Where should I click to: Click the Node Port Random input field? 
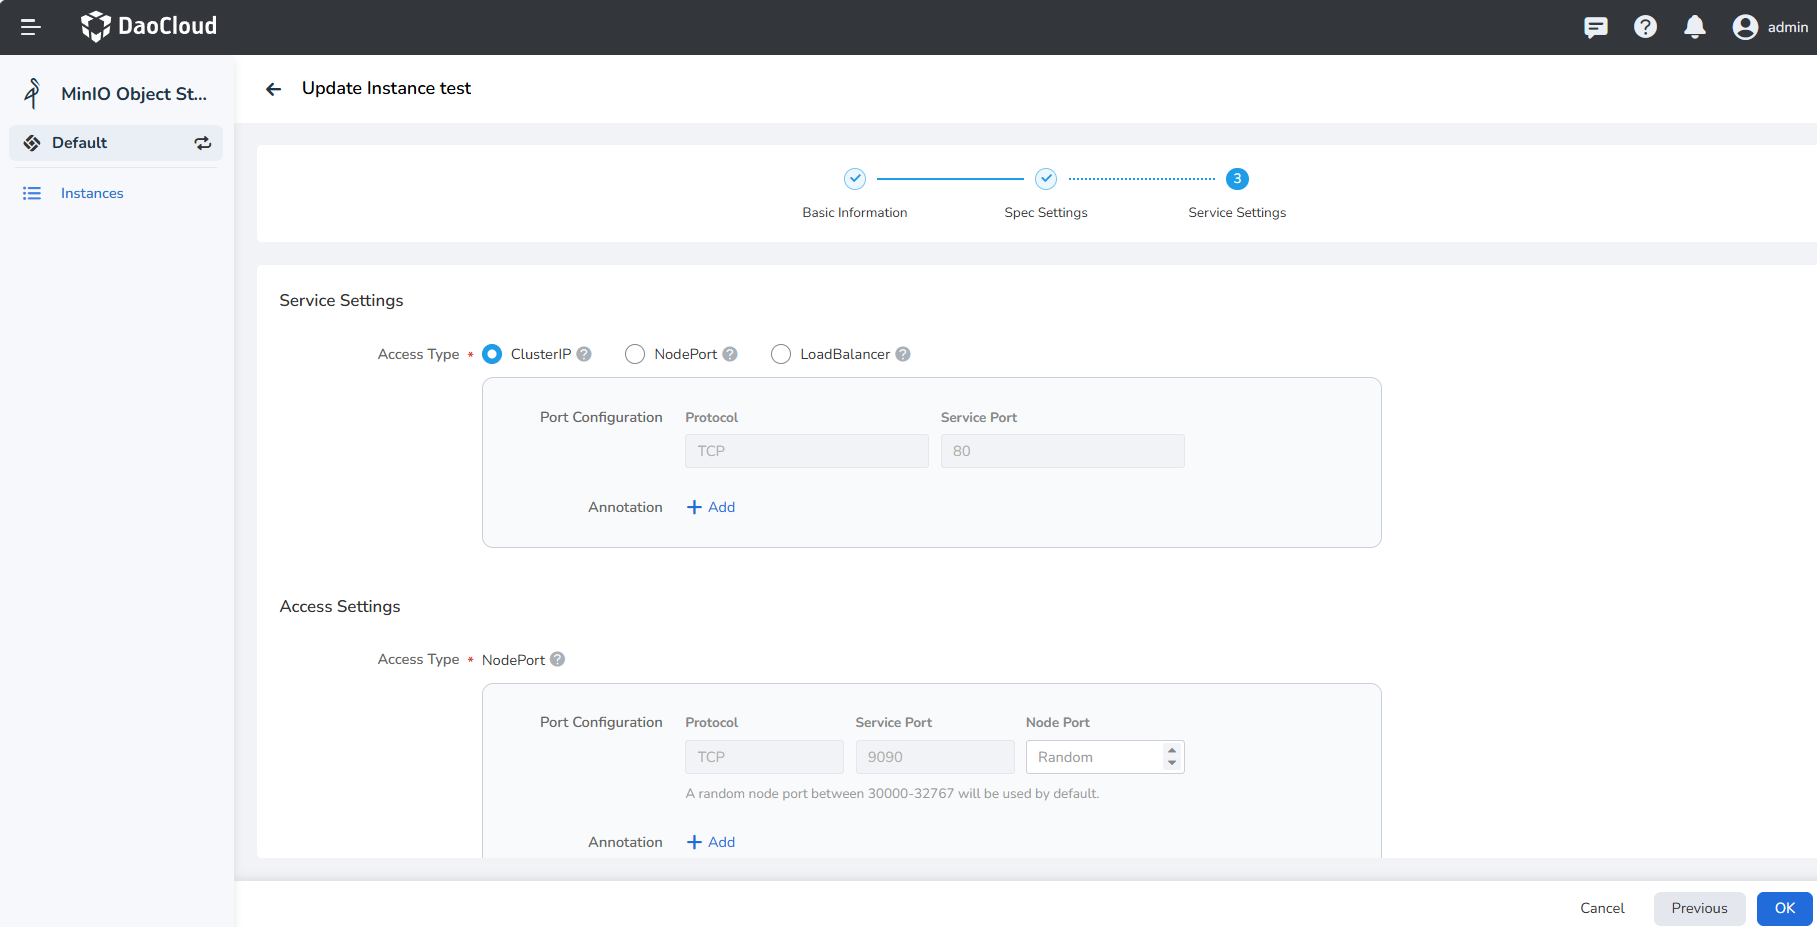click(x=1095, y=757)
